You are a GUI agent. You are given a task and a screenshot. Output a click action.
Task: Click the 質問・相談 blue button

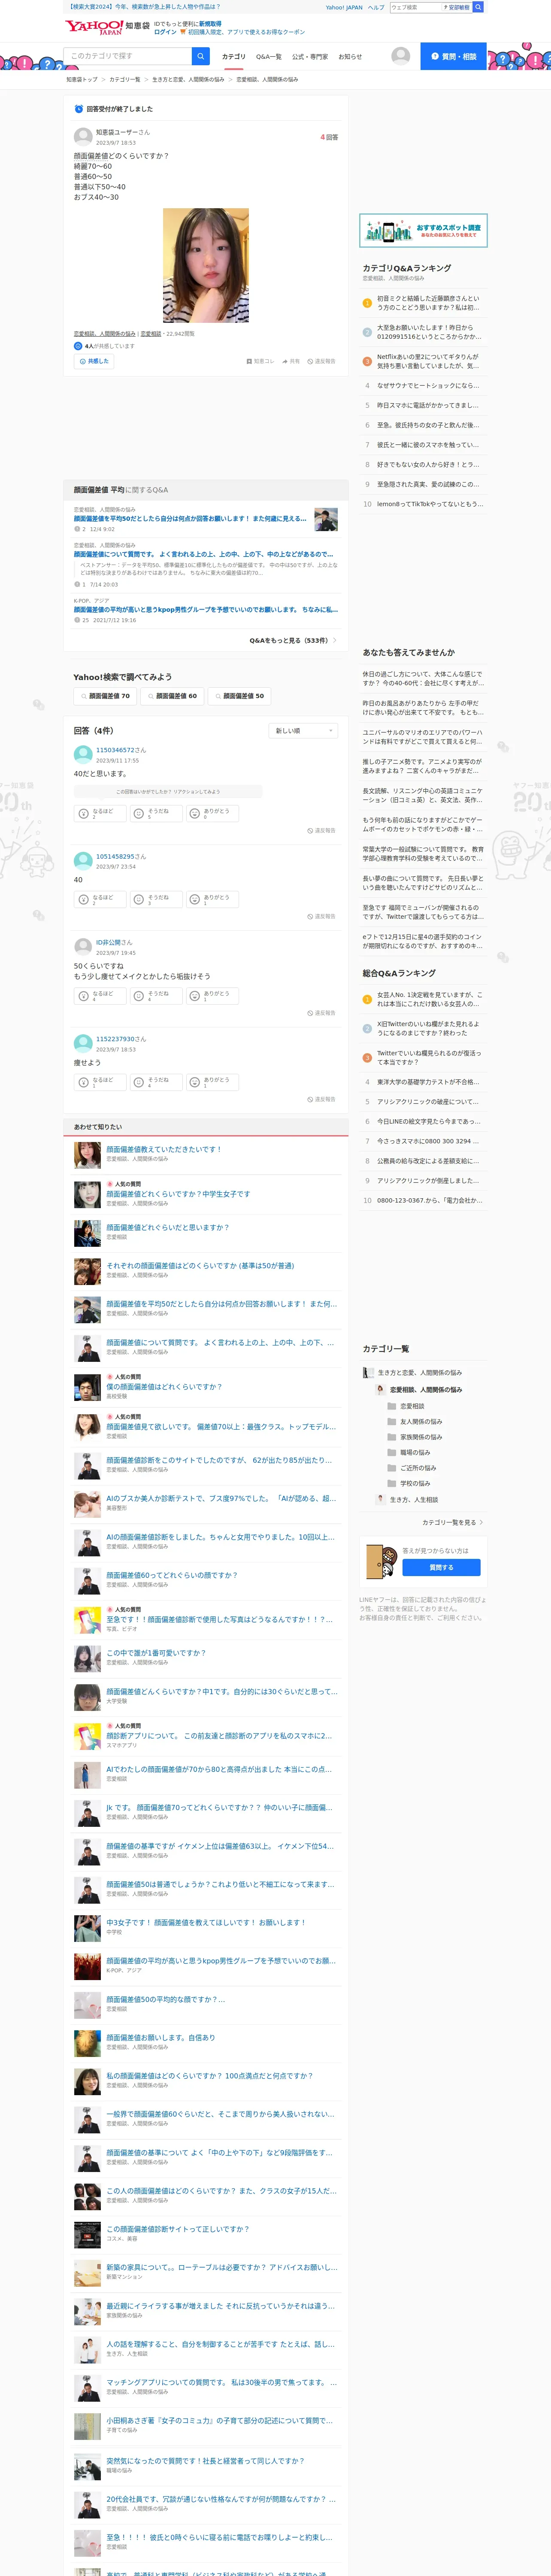[454, 56]
